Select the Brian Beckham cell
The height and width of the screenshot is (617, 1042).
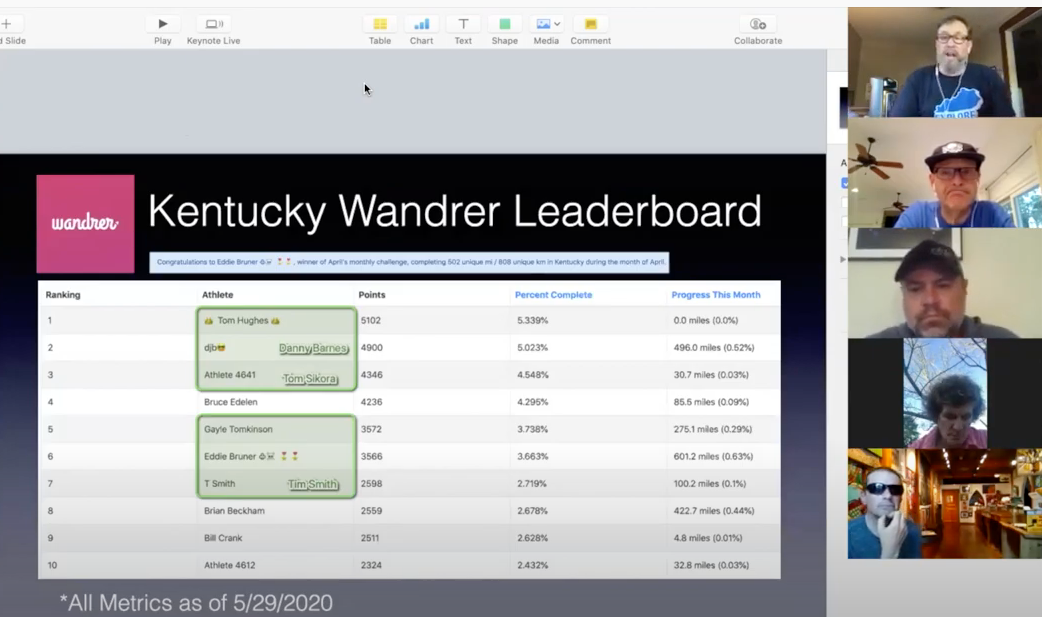coord(234,511)
